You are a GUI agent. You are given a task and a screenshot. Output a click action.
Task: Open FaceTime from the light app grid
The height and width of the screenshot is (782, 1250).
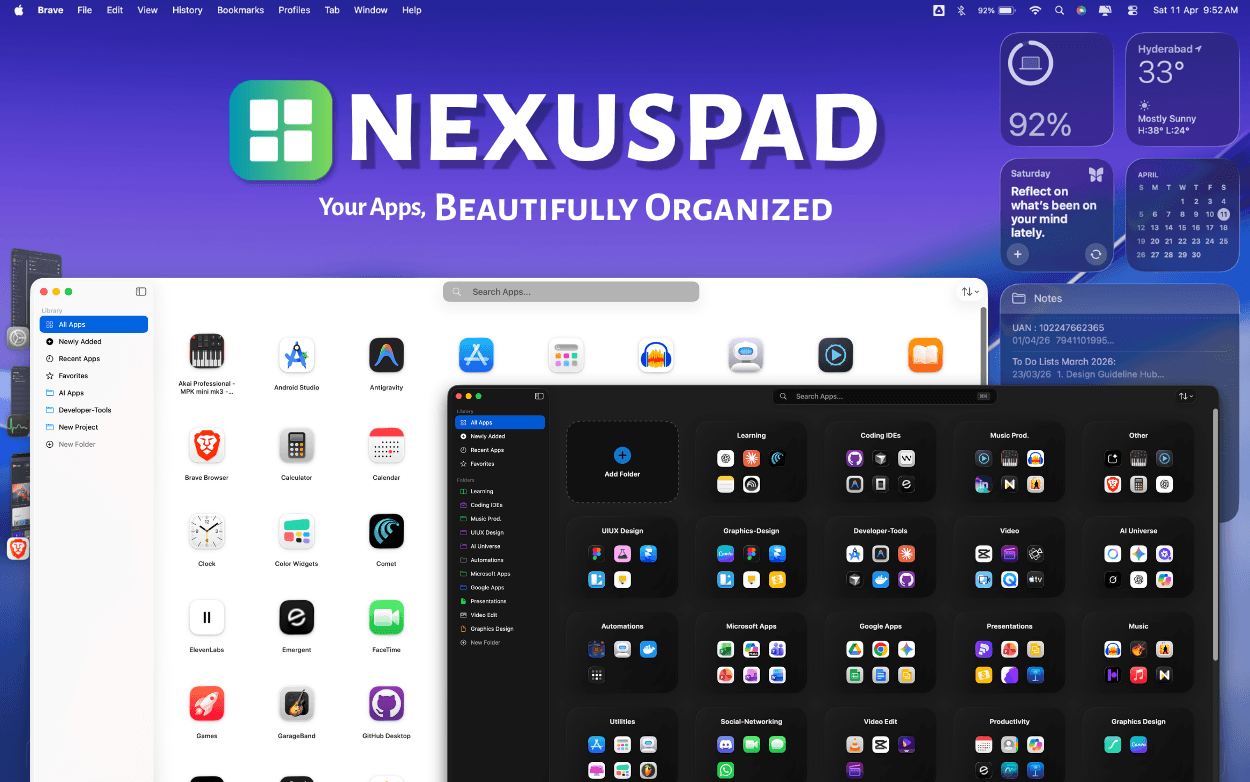pyautogui.click(x=386, y=618)
